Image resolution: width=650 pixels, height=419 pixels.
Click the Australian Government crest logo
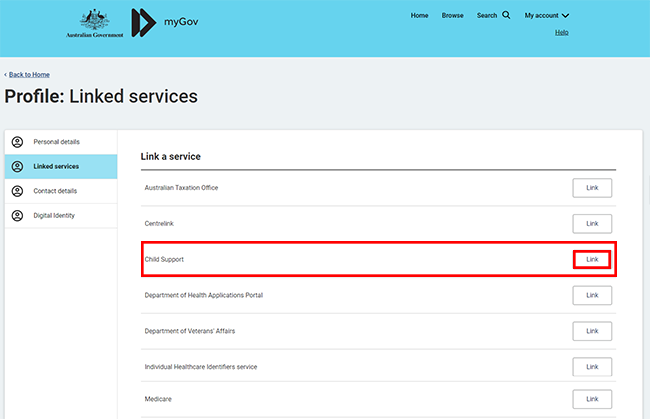pyautogui.click(x=95, y=24)
